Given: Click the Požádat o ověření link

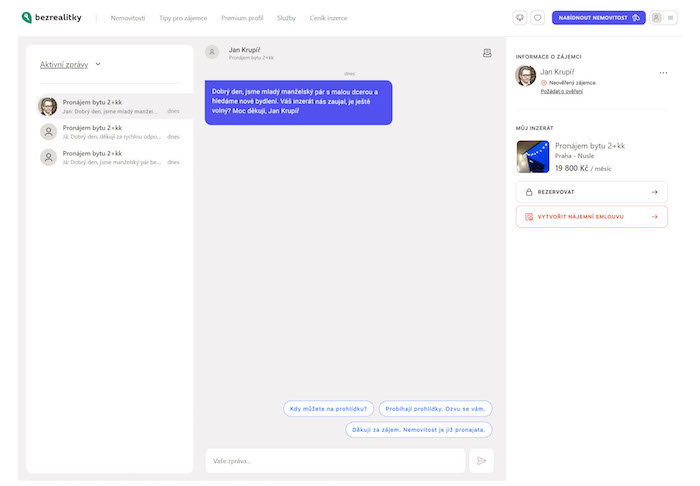Looking at the screenshot, I should point(563,91).
